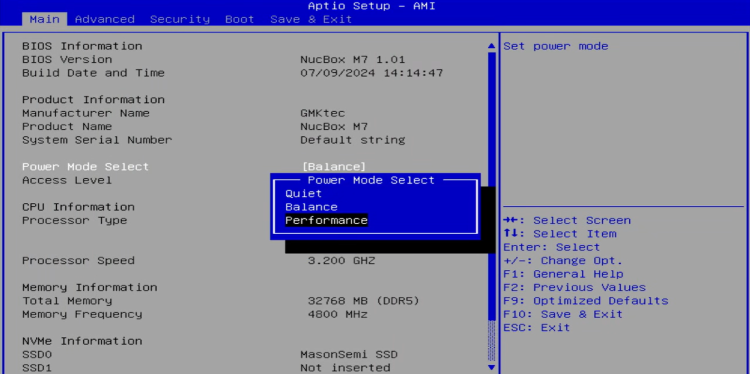750x374 pixels.
Task: Switch to the Advanced tab
Action: pos(105,19)
